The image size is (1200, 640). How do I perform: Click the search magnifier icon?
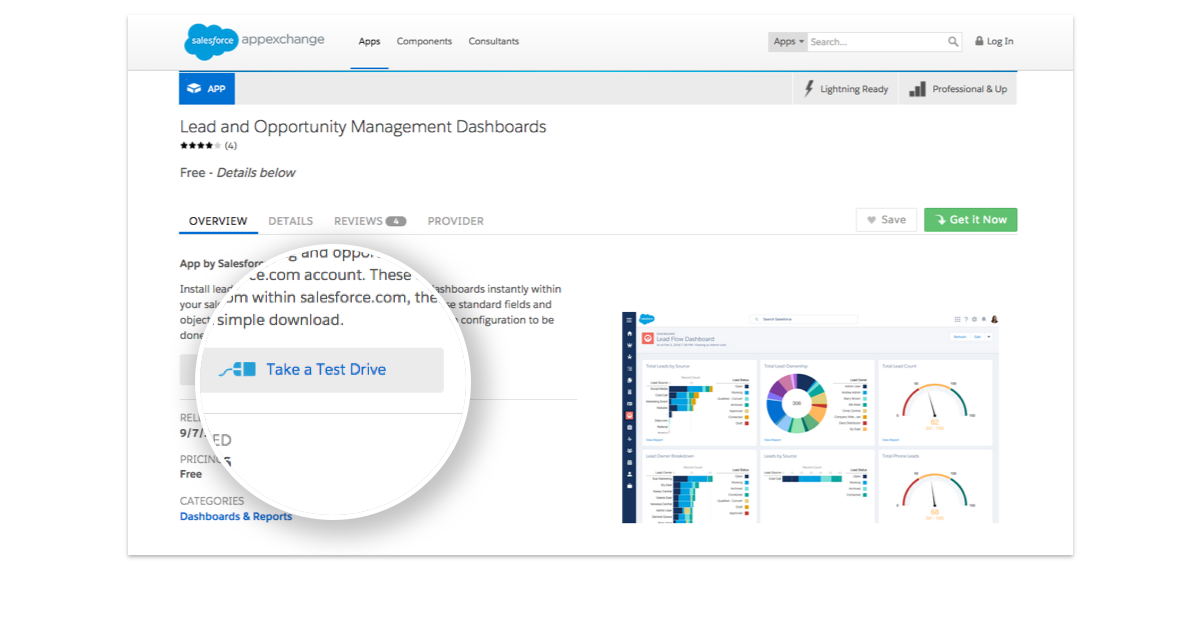coord(953,42)
